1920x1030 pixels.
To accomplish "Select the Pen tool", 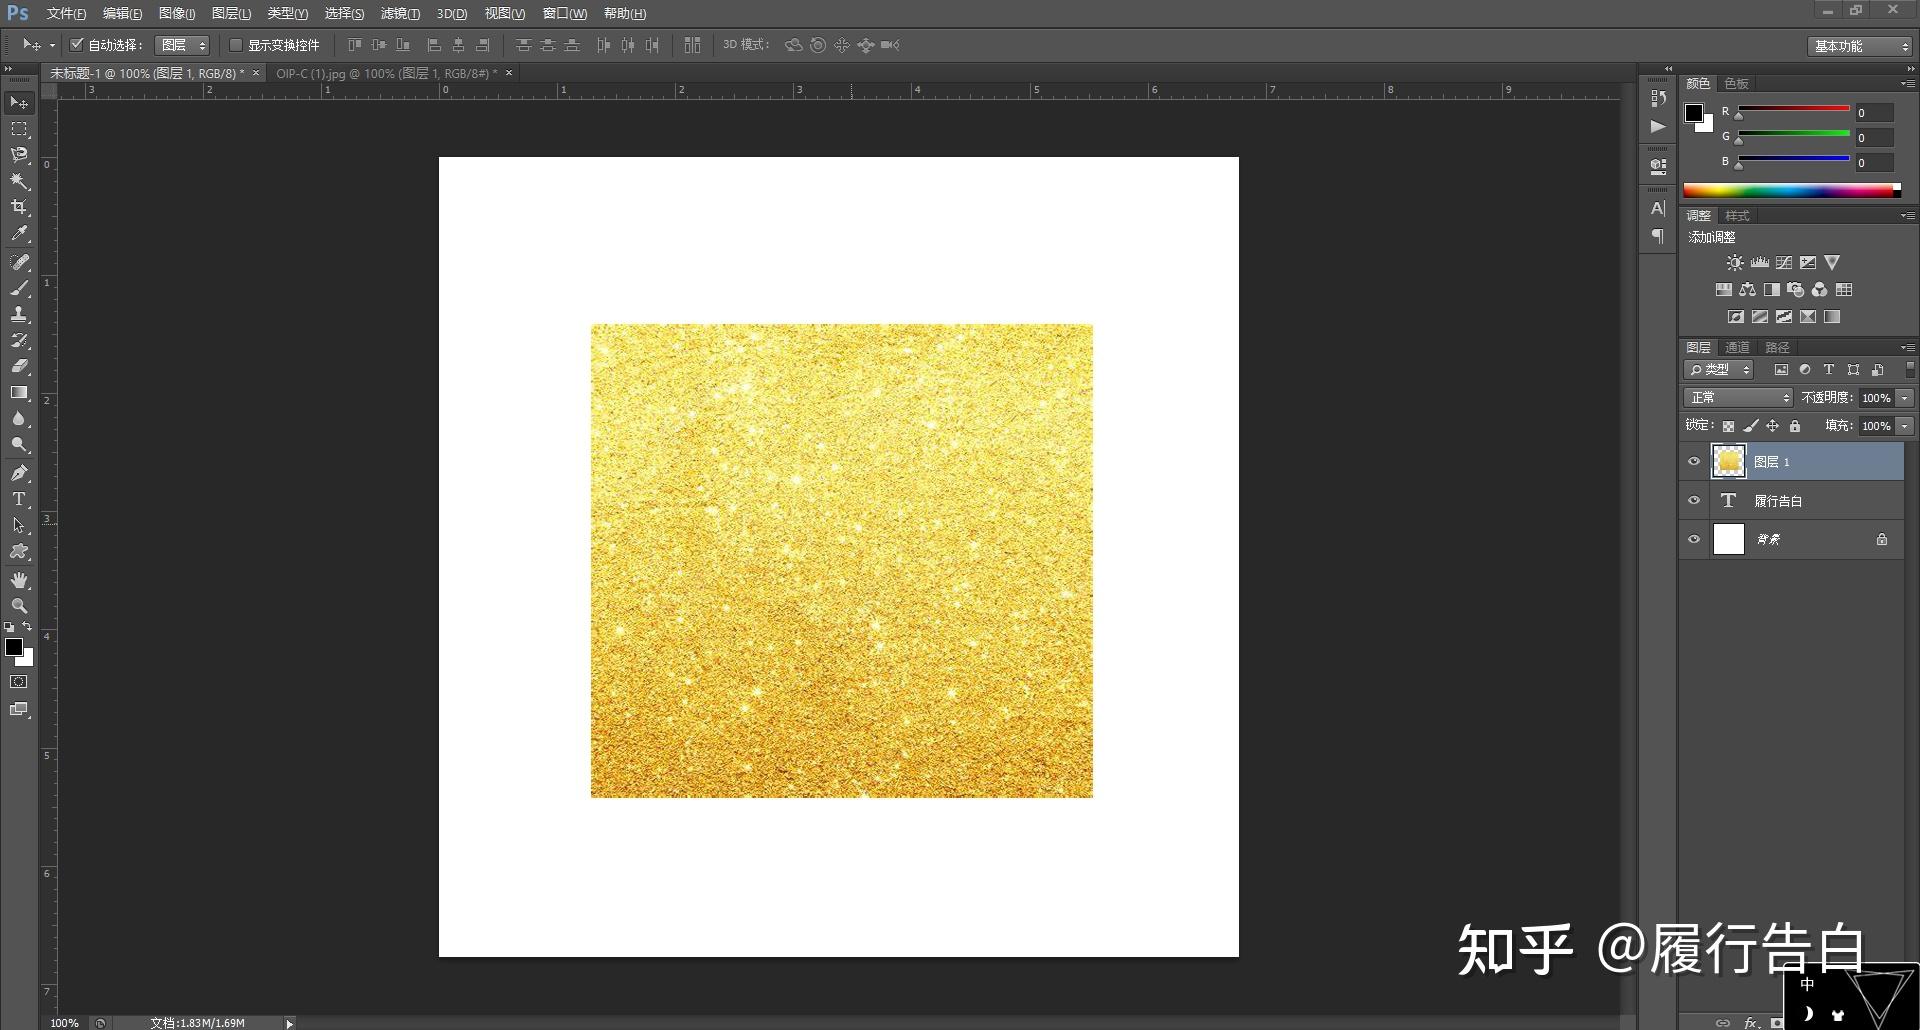I will click(x=19, y=473).
